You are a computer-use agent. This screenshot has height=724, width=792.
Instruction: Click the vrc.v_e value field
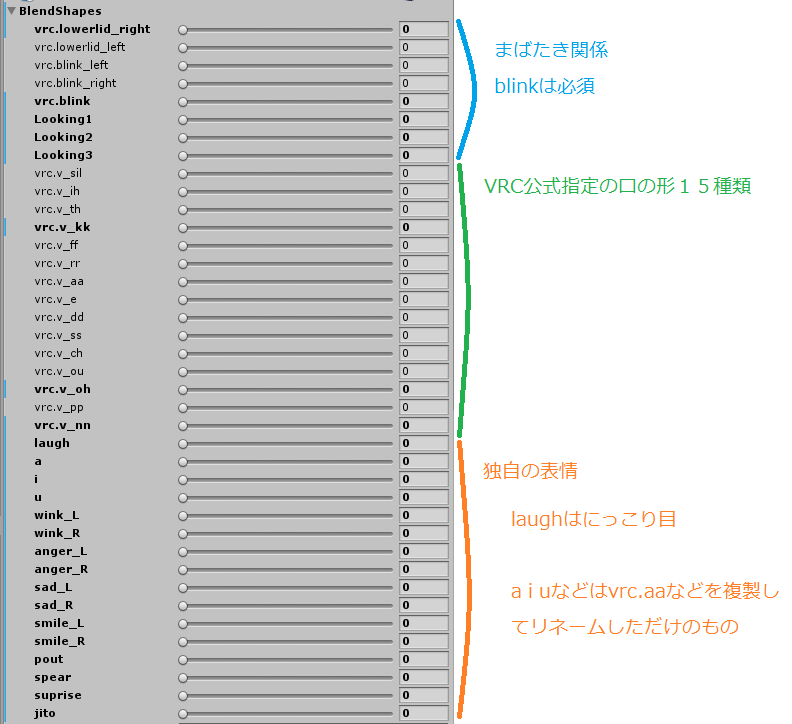(423, 300)
